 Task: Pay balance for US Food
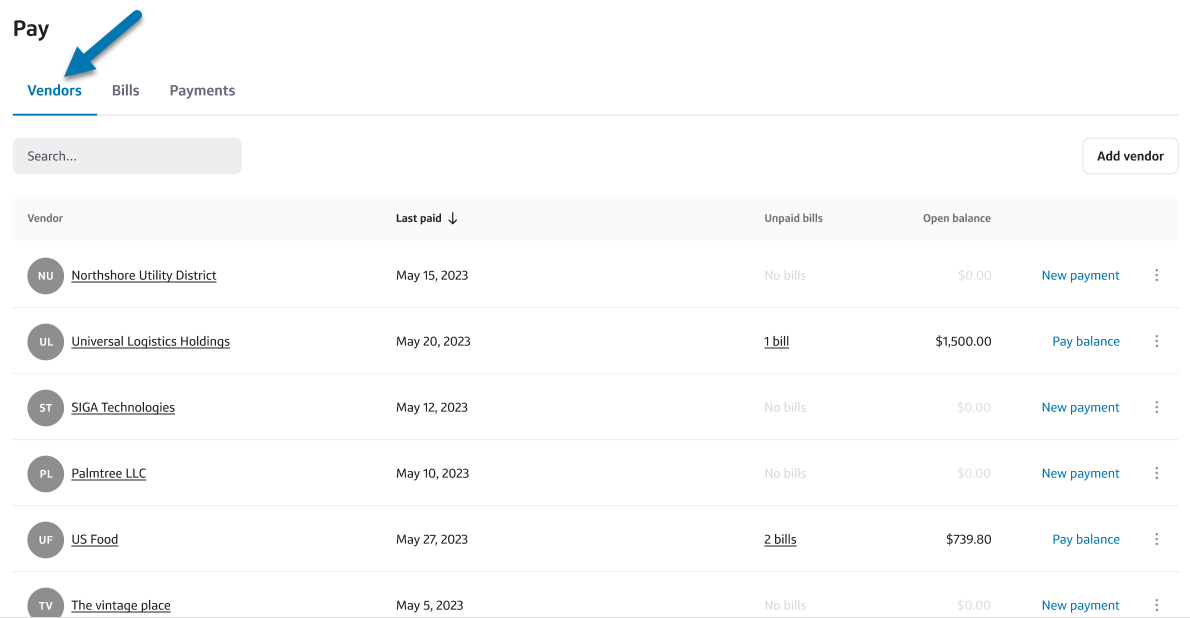pyautogui.click(x=1085, y=539)
